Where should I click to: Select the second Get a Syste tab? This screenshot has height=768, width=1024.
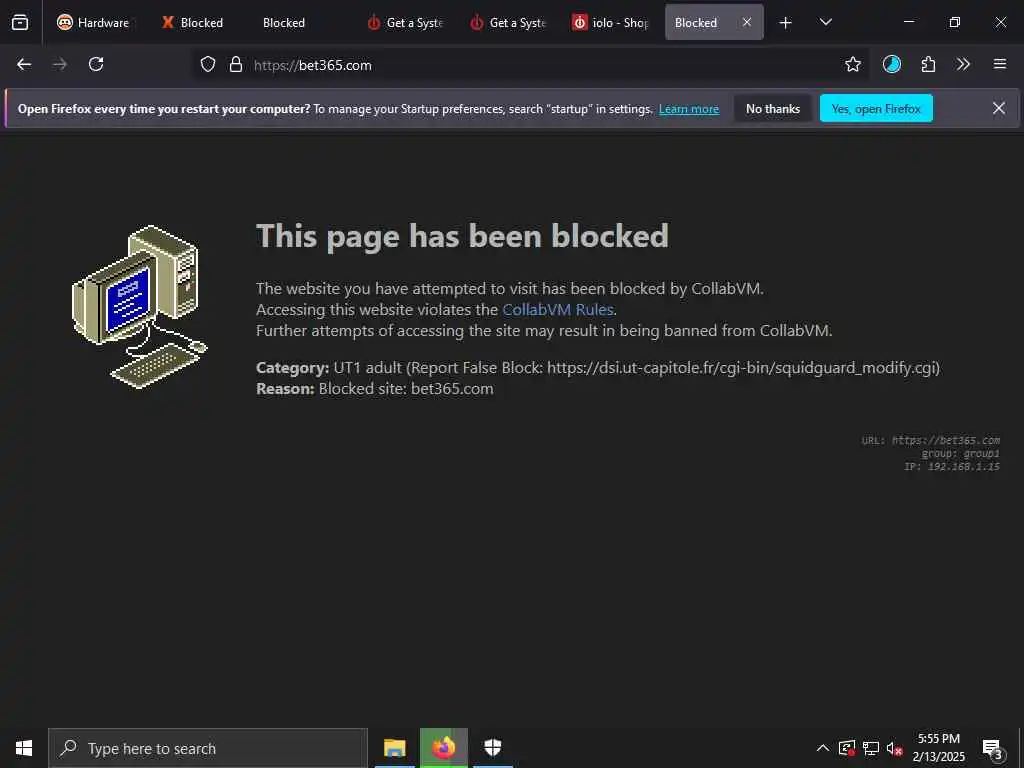(508, 23)
